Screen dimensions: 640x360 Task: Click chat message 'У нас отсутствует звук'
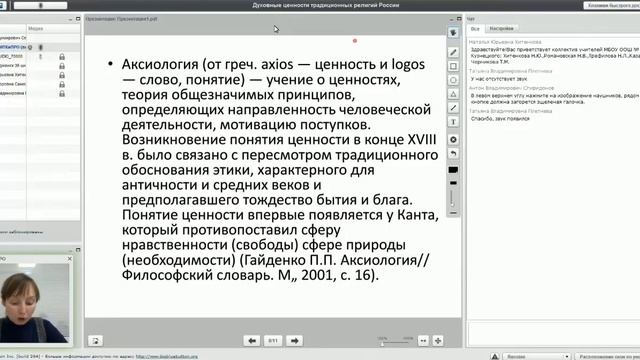(x=499, y=79)
